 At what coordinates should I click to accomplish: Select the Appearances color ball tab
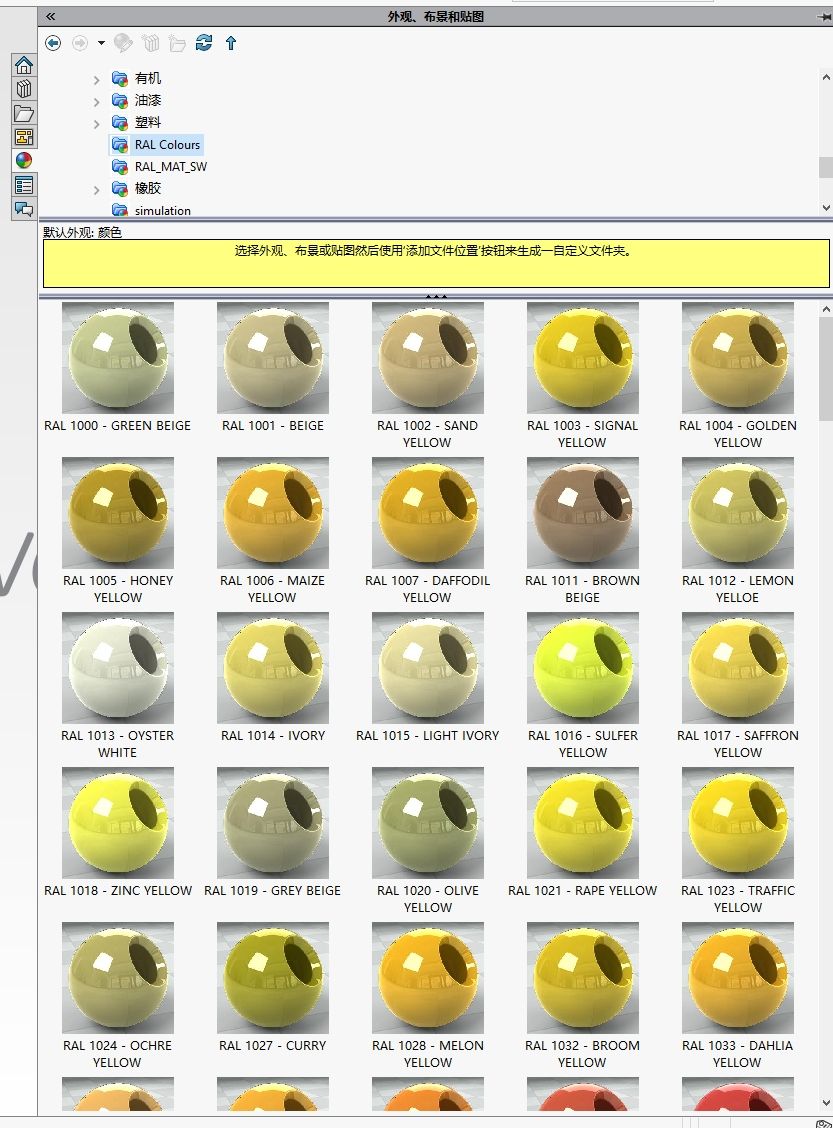24,160
